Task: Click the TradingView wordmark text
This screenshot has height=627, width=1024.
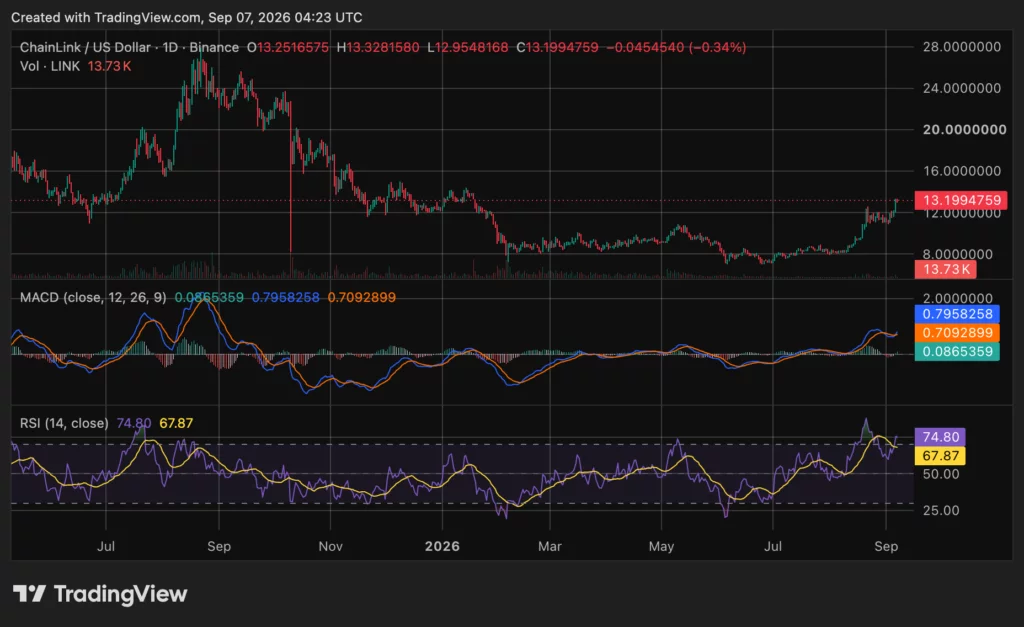Action: click(x=120, y=594)
